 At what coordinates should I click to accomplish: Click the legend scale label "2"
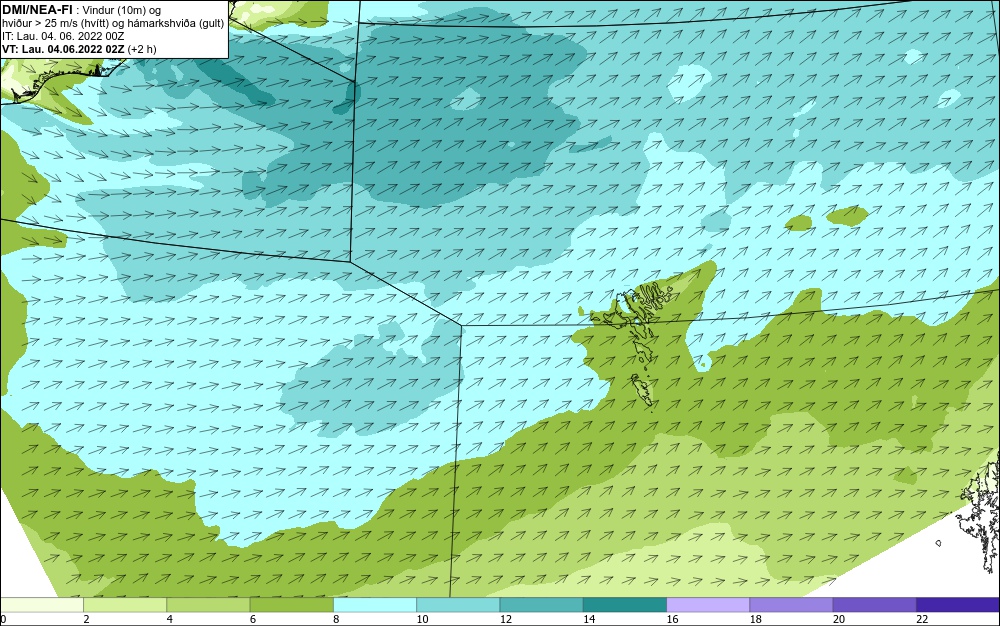pos(86,619)
